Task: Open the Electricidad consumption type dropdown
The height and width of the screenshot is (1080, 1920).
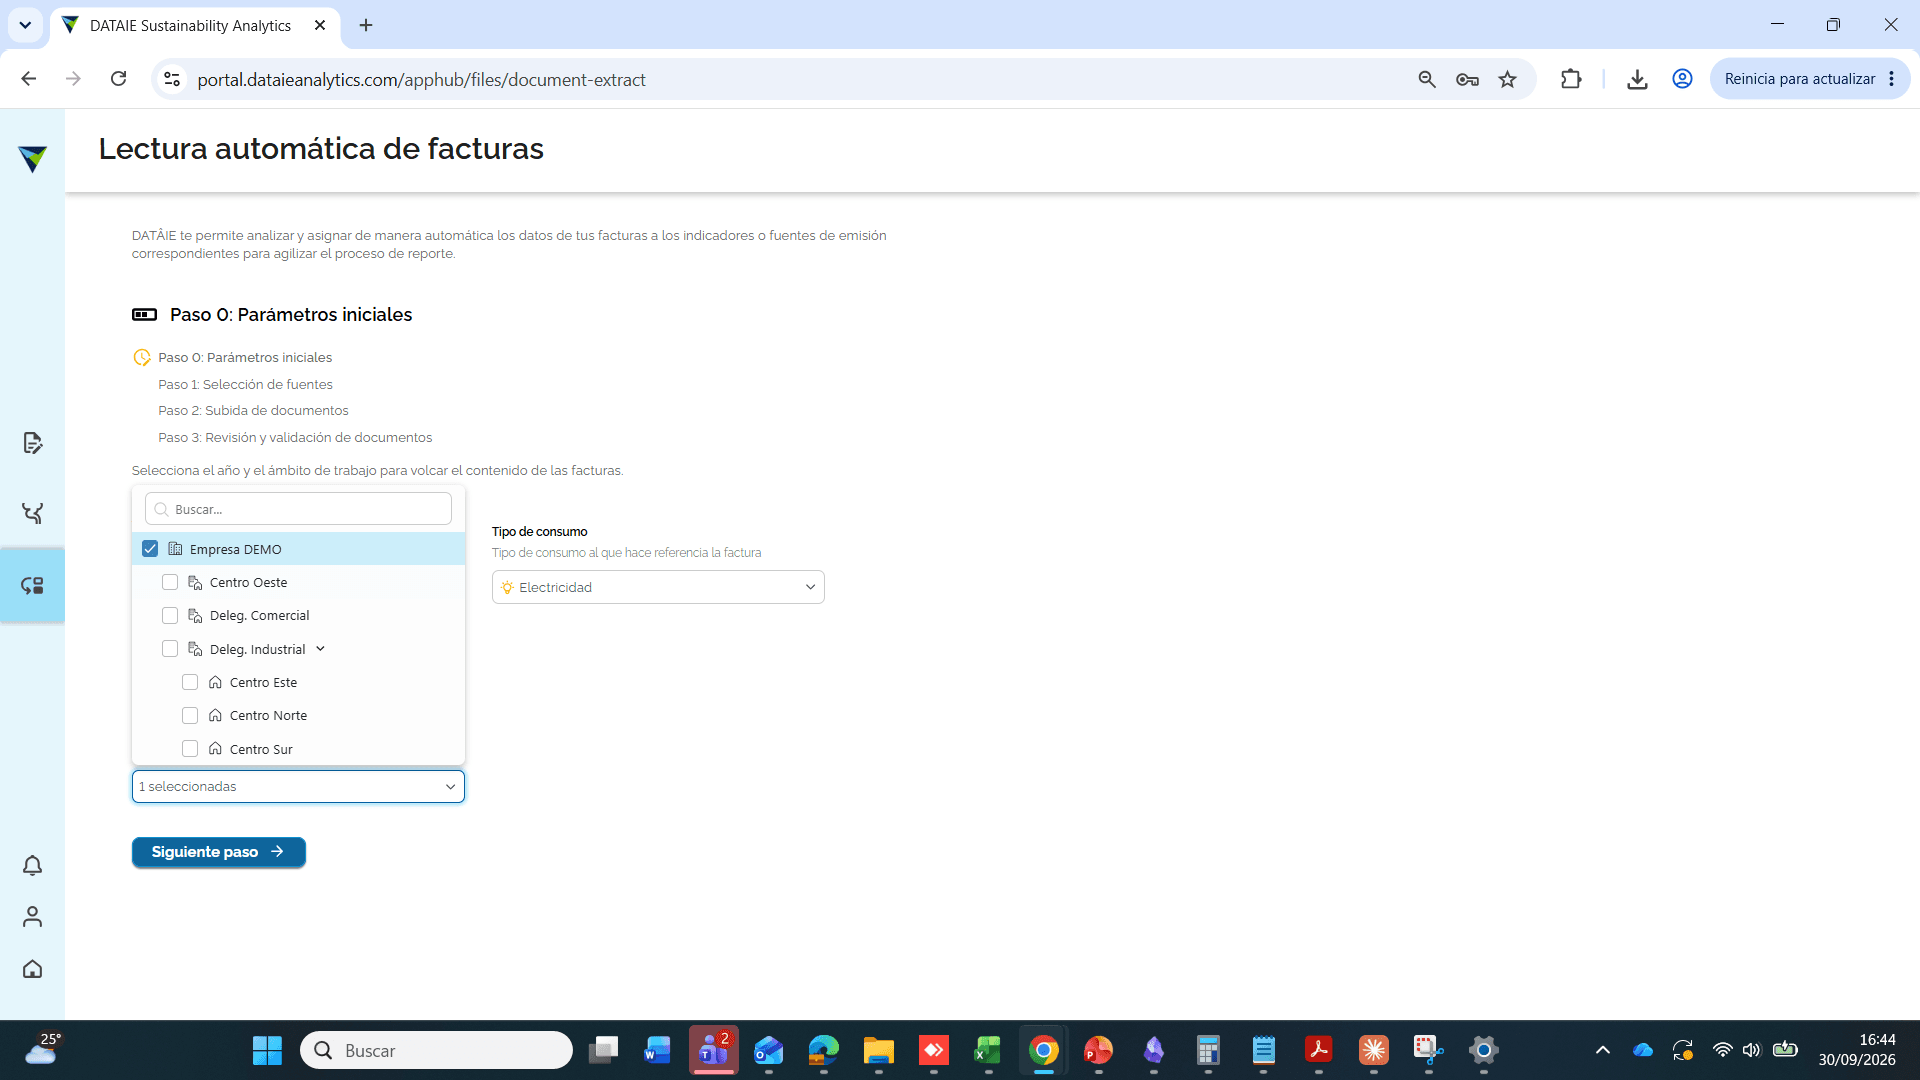Action: pyautogui.click(x=658, y=587)
